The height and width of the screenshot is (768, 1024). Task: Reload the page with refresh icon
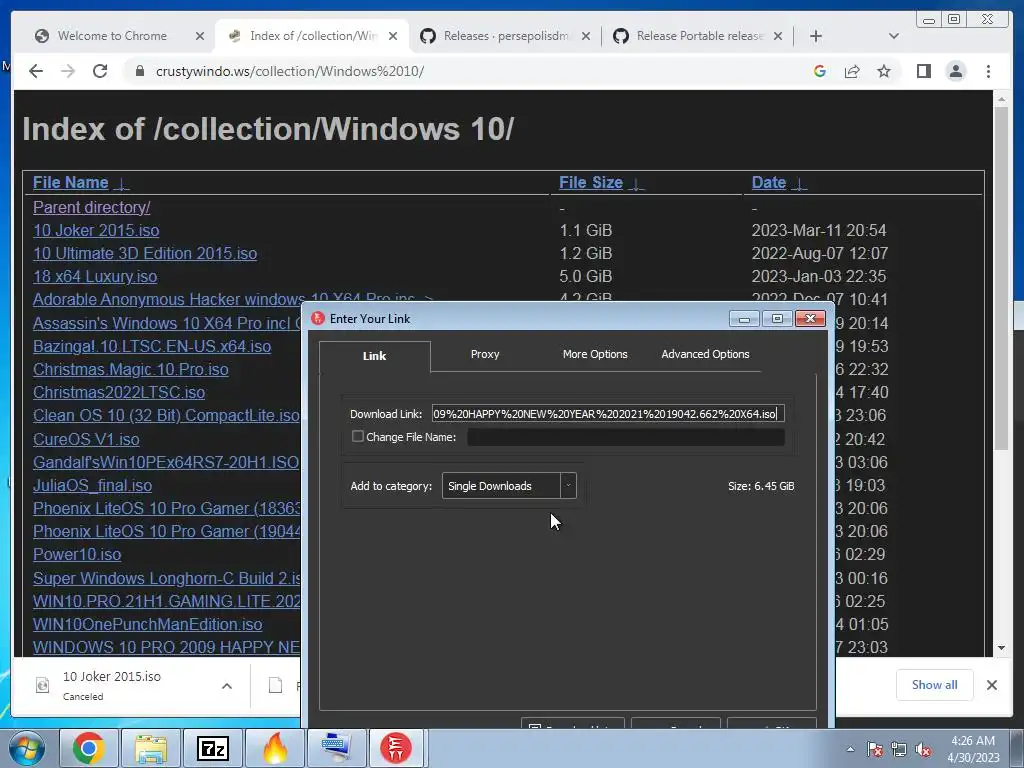100,71
